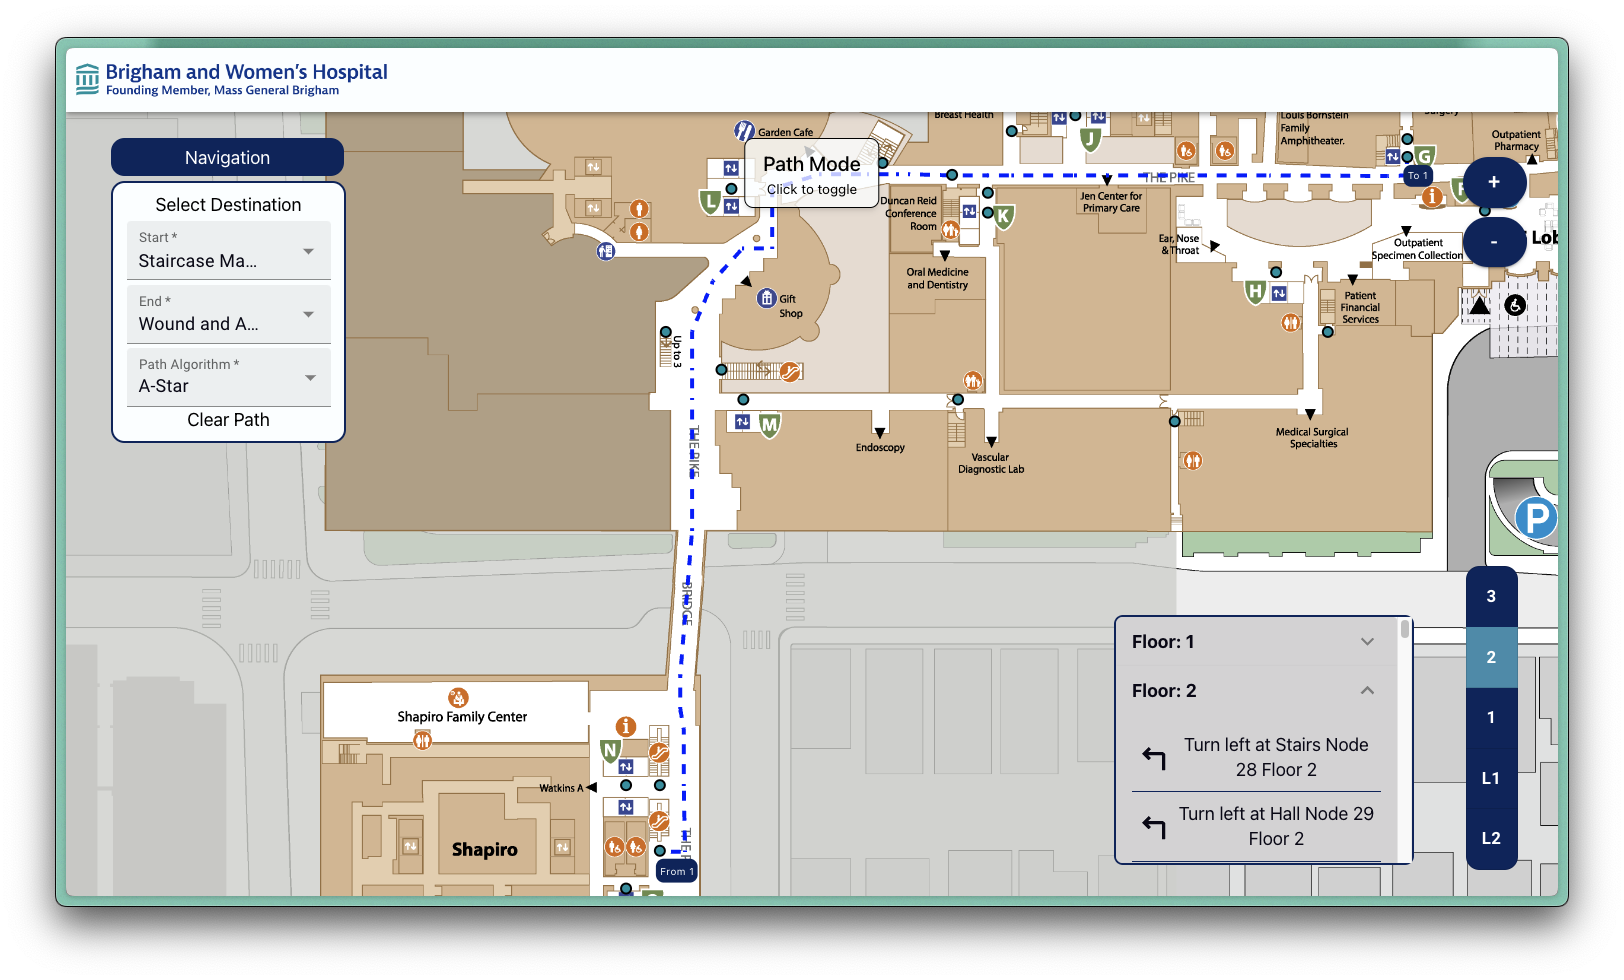Open the Path Algorithm dropdown
Viewport: 1624px width, 980px height.
228,376
